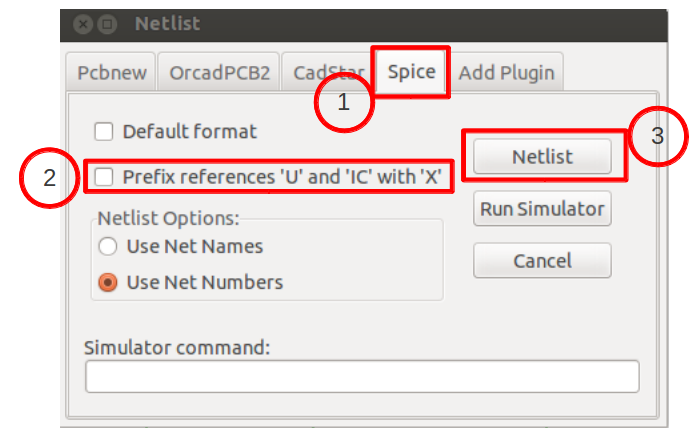Click the Default format label text
This screenshot has width=696, height=428.
coord(190,132)
